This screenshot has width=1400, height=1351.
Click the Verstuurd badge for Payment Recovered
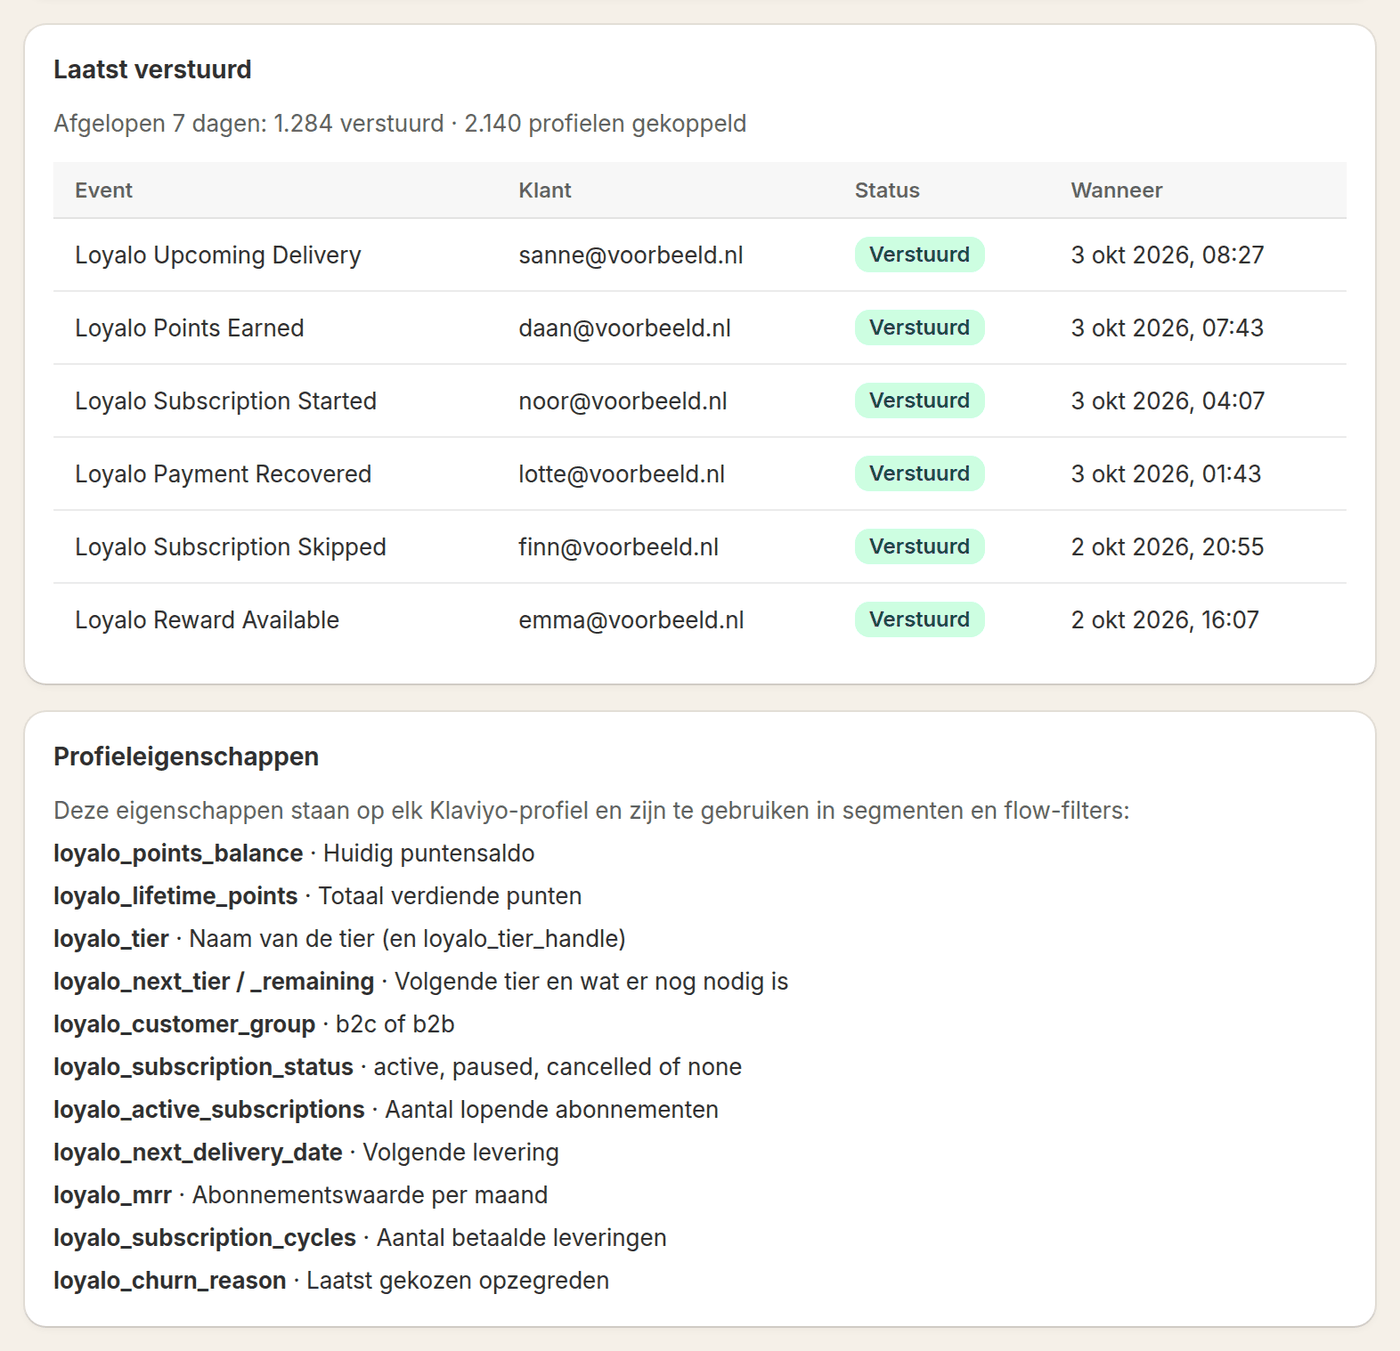click(x=920, y=474)
